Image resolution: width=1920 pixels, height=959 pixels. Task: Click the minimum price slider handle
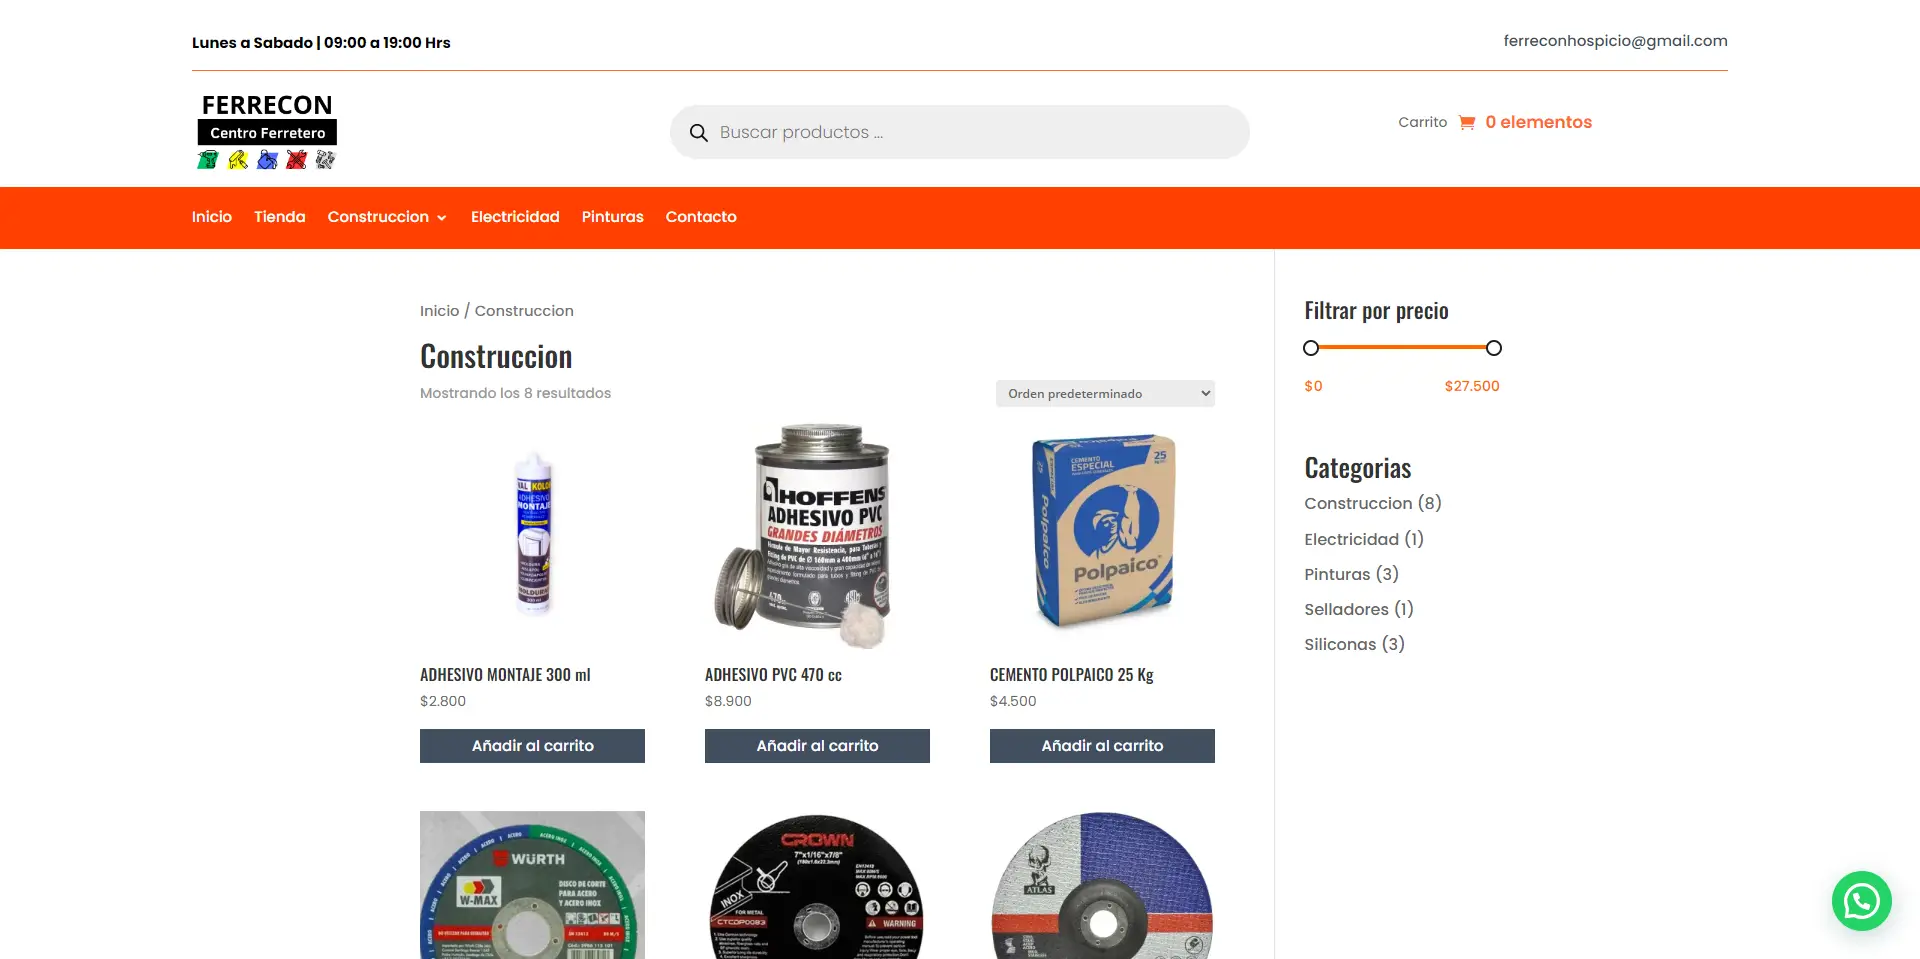pyautogui.click(x=1311, y=348)
